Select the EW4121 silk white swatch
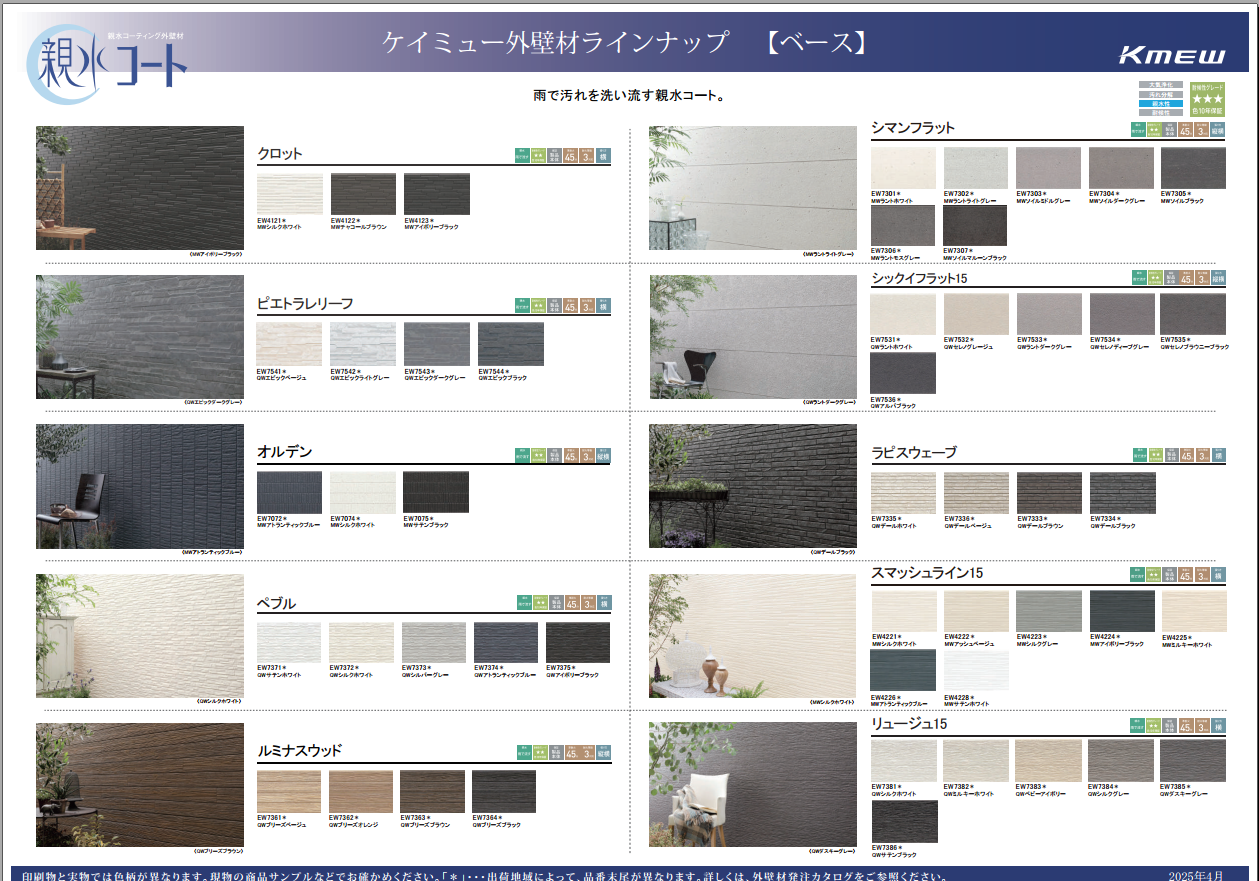This screenshot has width=1259, height=881. click(x=289, y=194)
